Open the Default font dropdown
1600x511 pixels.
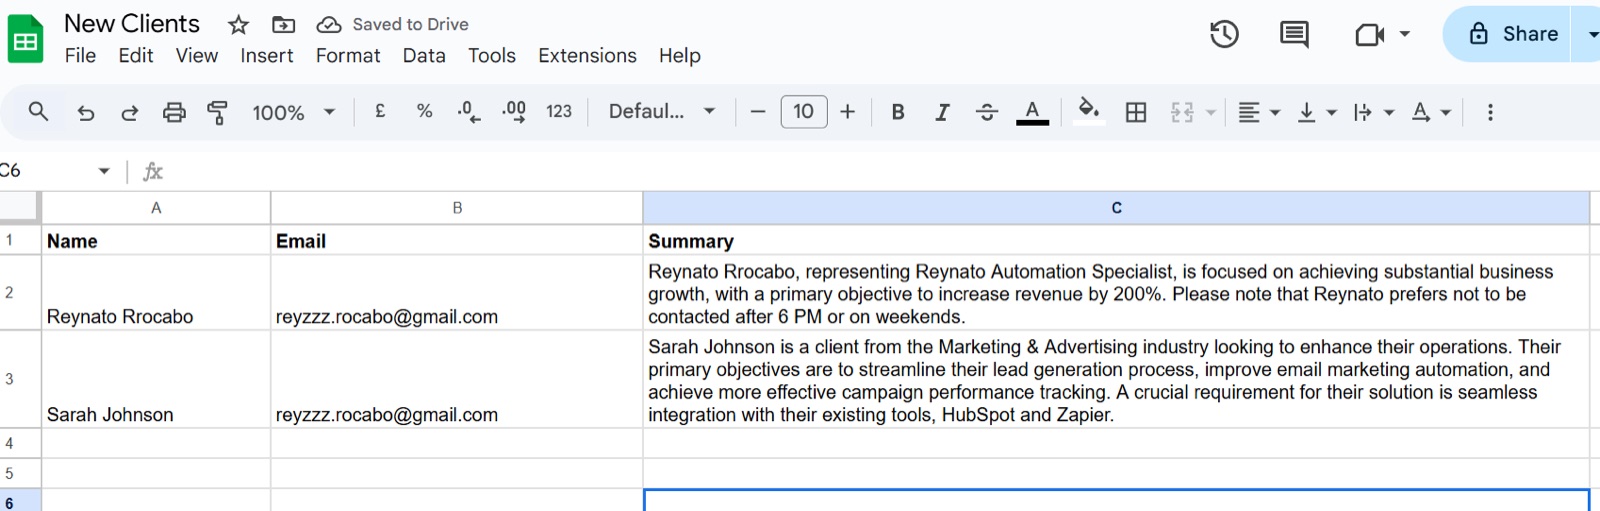pos(662,112)
